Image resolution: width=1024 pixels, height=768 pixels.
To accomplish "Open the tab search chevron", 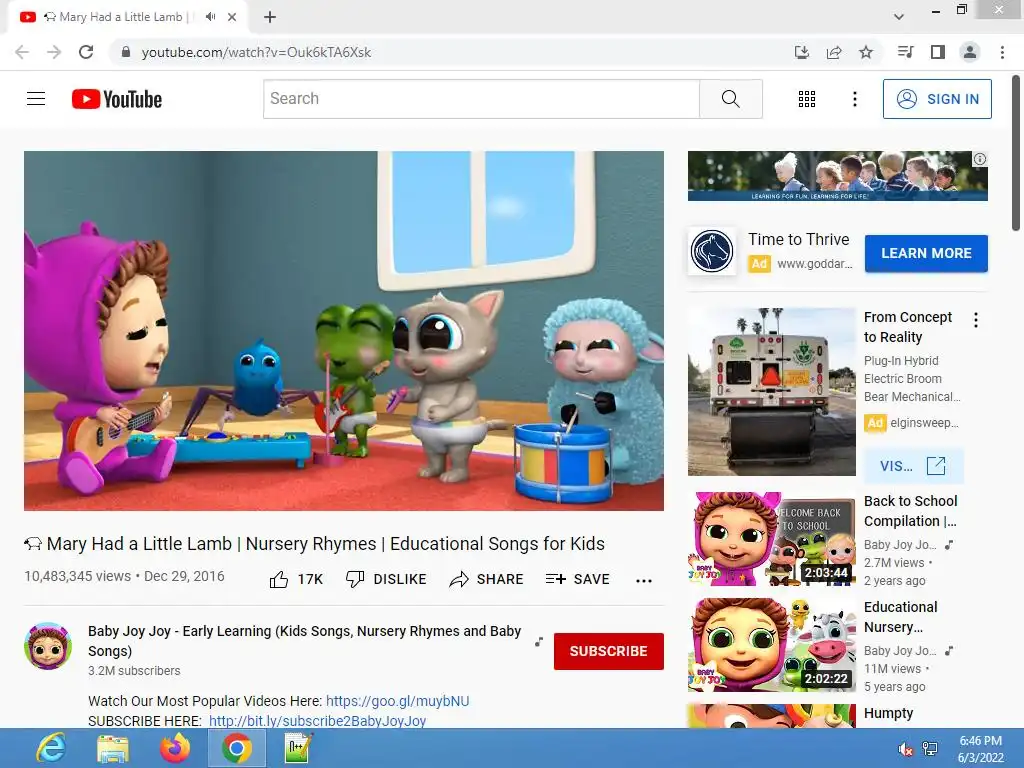I will (x=899, y=17).
